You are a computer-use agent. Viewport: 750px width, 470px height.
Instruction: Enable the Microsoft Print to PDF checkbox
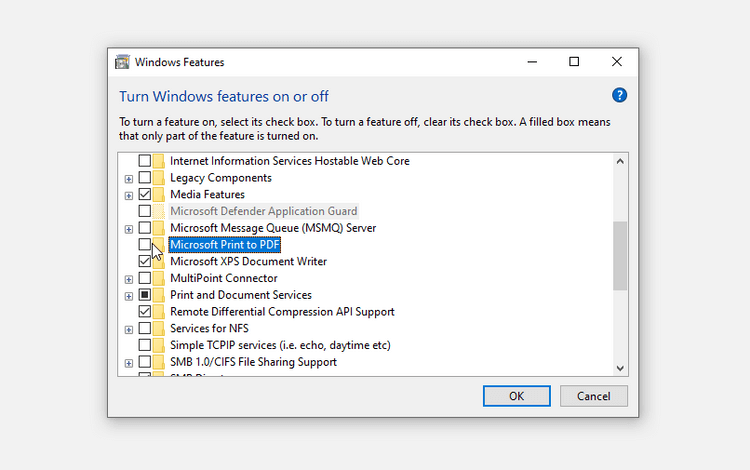click(x=145, y=245)
